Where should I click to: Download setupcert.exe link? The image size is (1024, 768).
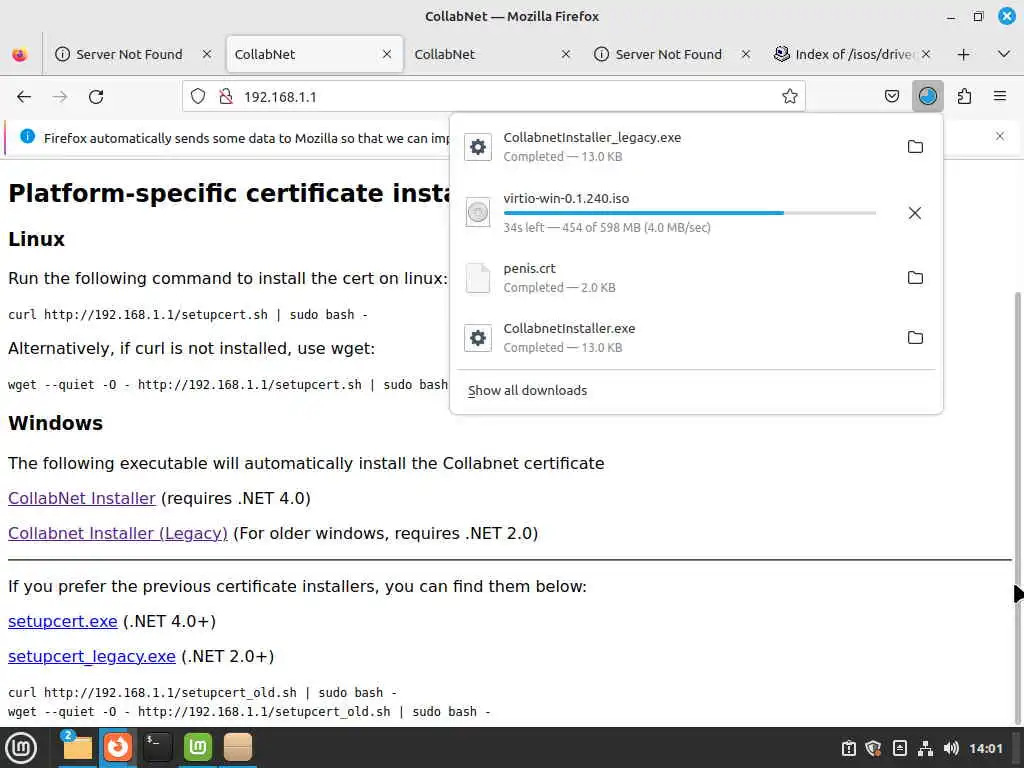pyautogui.click(x=63, y=621)
